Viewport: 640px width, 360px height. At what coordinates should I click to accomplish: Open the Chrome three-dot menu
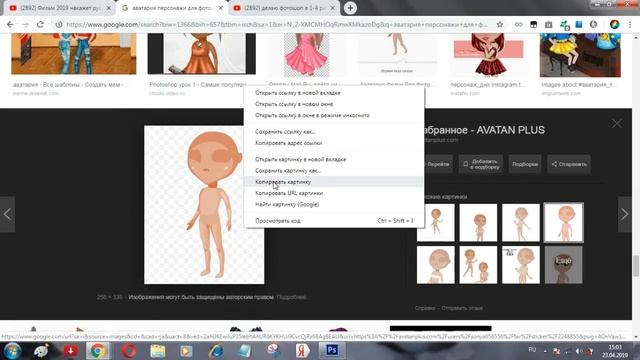click(630, 24)
